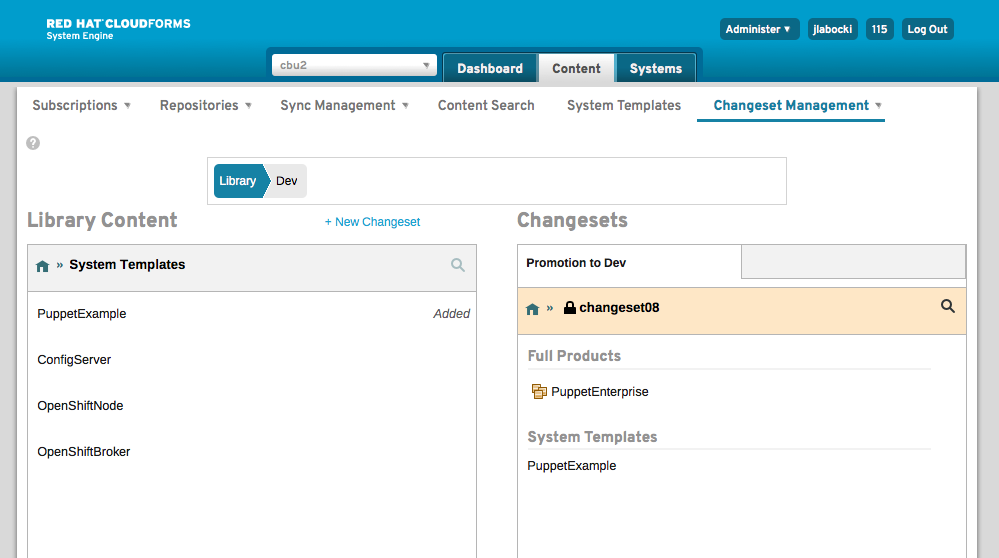This screenshot has height=558, width=999.
Task: Expand the Repositories menu
Action: [205, 105]
